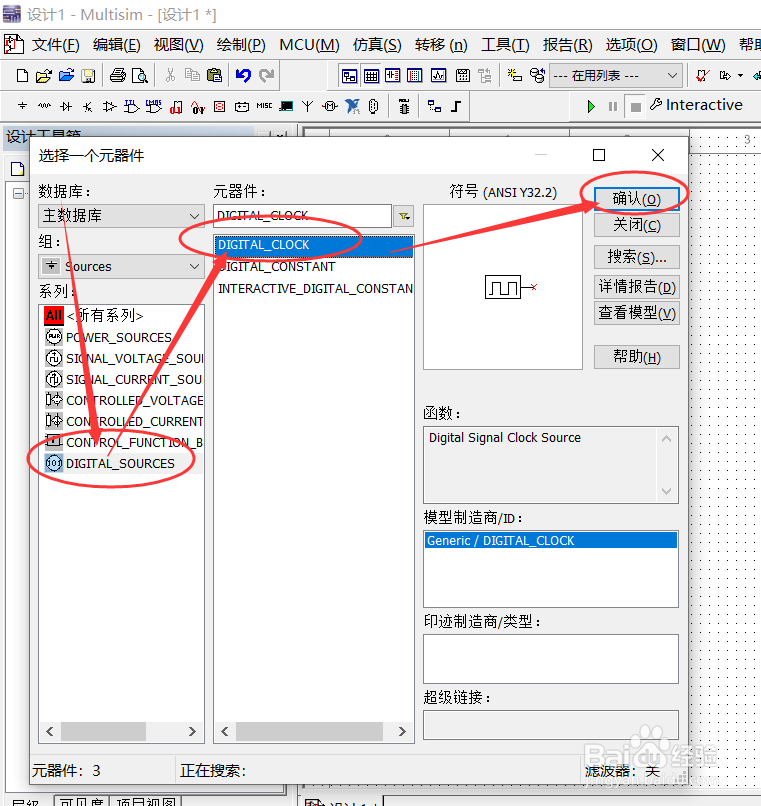Click the 搜索(S)... button
The image size is (761, 806).
click(637, 257)
